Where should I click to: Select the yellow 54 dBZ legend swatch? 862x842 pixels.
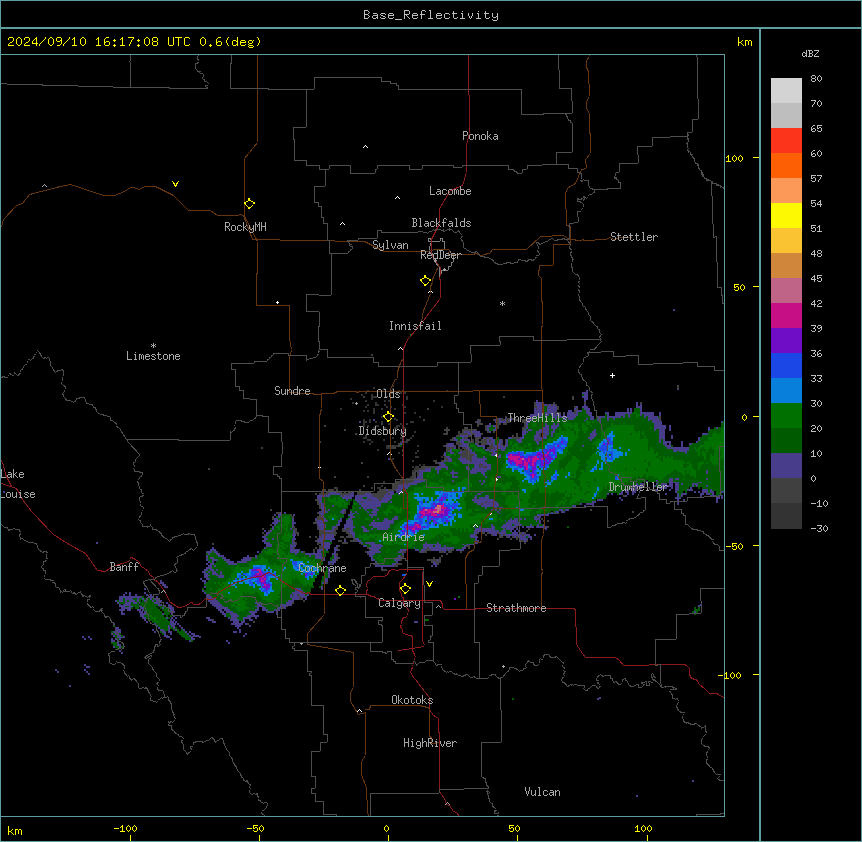pos(786,215)
